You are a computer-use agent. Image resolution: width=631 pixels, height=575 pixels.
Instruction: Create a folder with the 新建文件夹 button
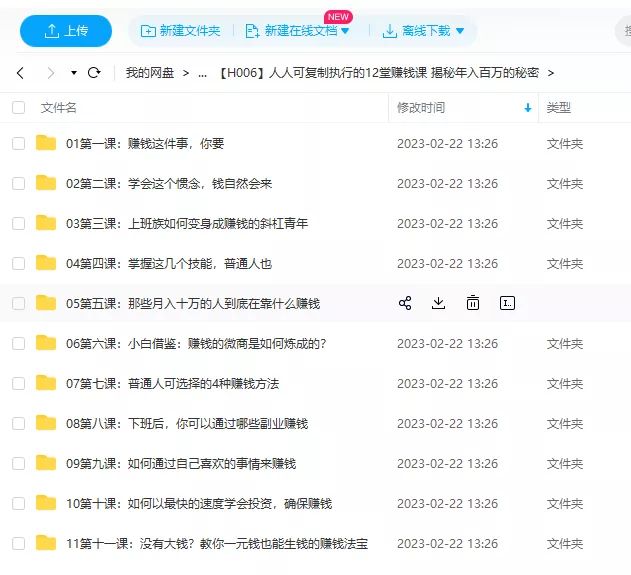pyautogui.click(x=181, y=31)
